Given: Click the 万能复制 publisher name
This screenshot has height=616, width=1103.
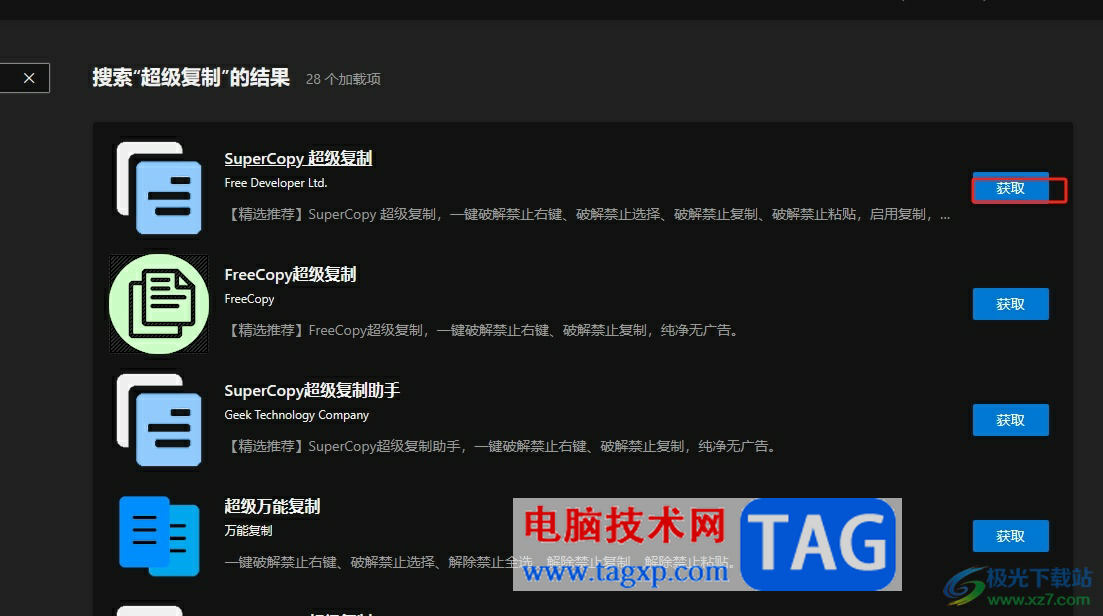Looking at the screenshot, I should [248, 530].
